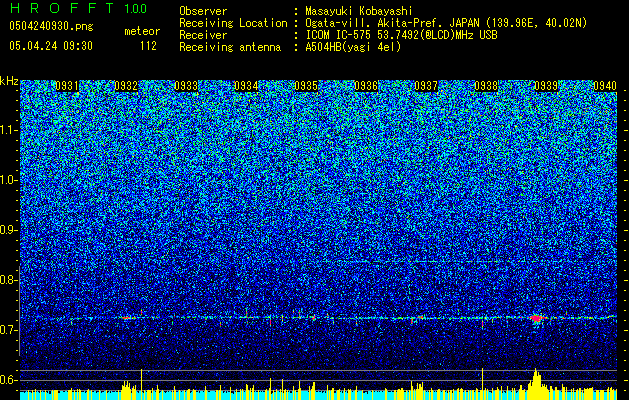629x400 pixels.
Task: Click the 'Observer' field label
Action: (x=203, y=11)
